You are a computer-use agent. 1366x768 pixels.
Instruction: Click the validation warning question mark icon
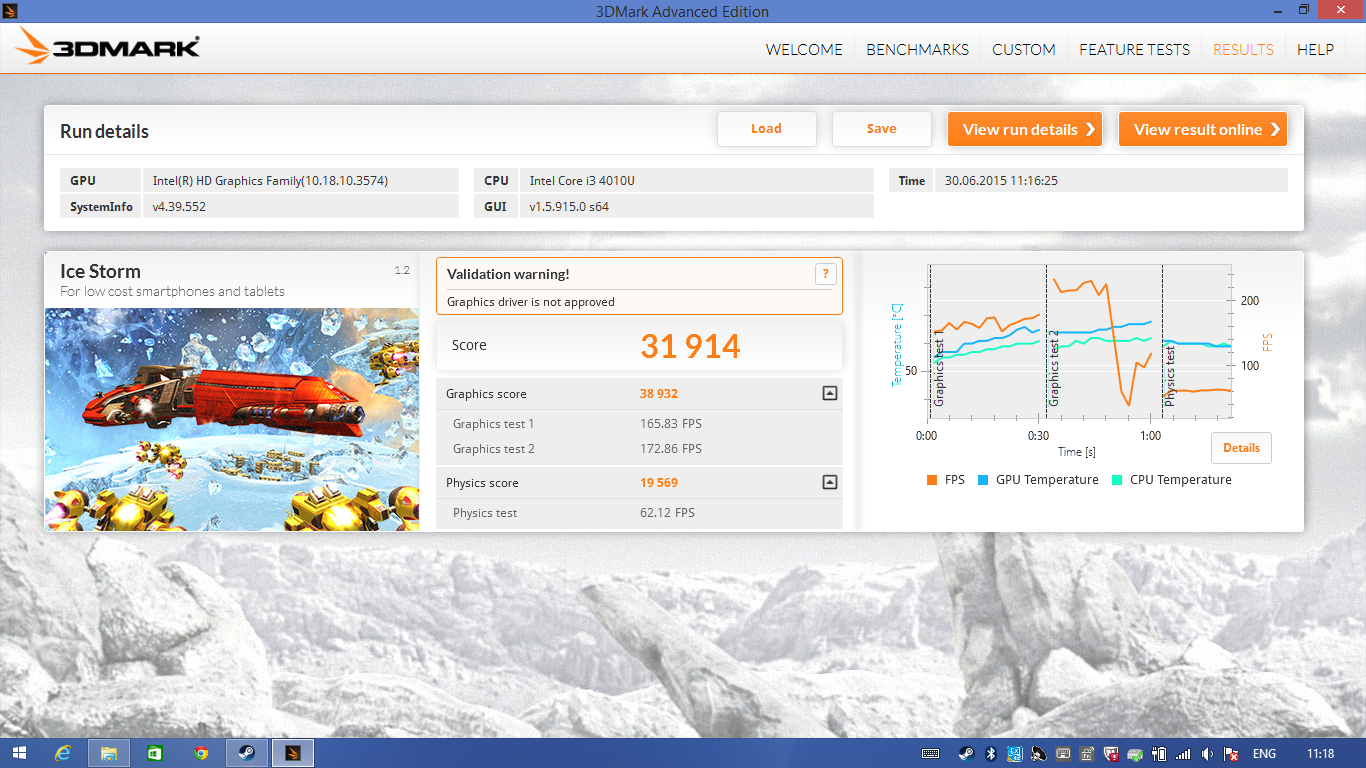825,273
